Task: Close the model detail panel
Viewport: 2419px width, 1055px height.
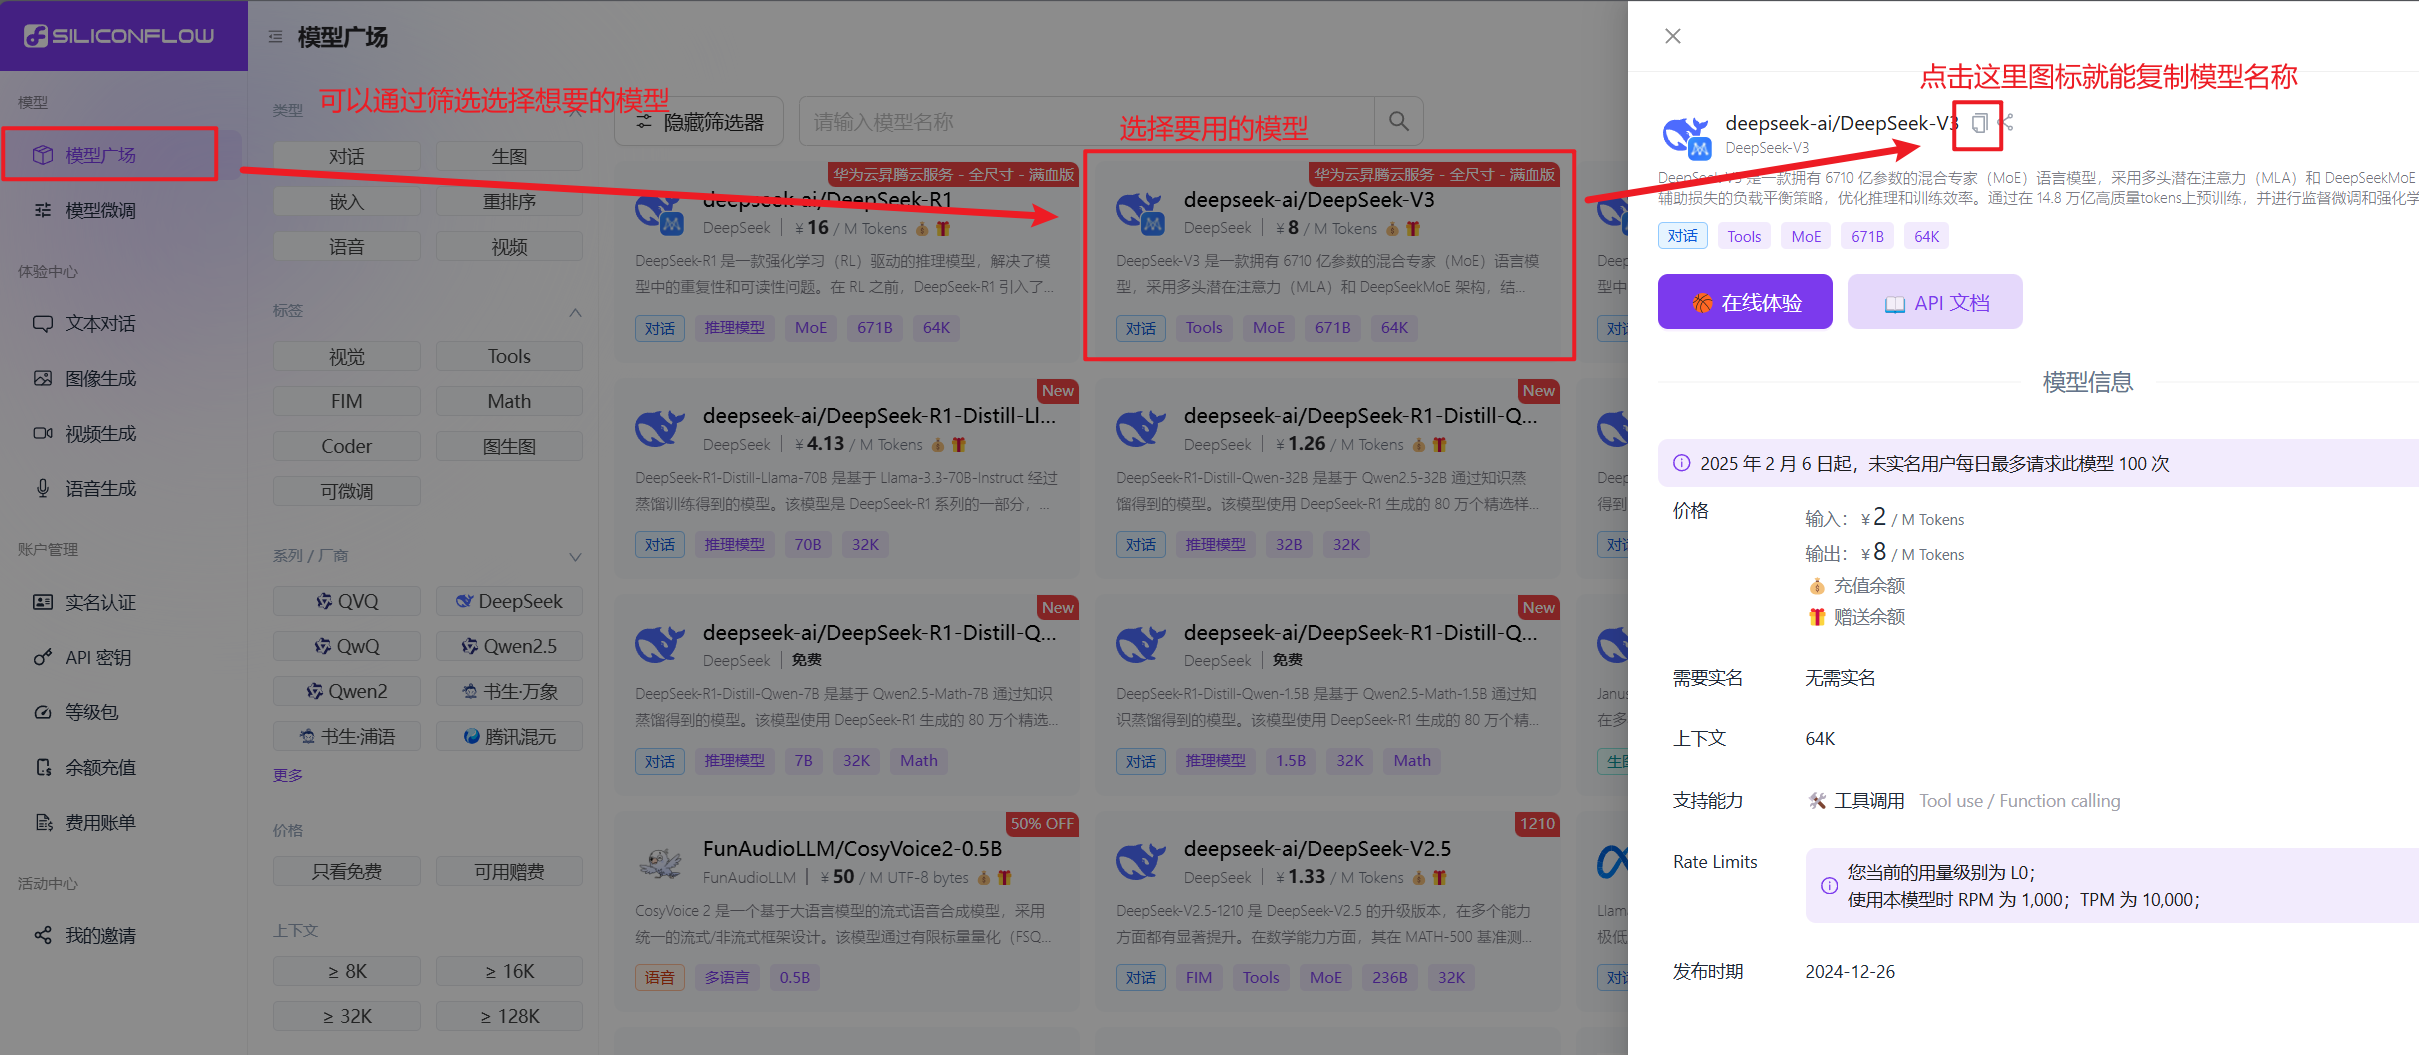Action: (x=1673, y=36)
